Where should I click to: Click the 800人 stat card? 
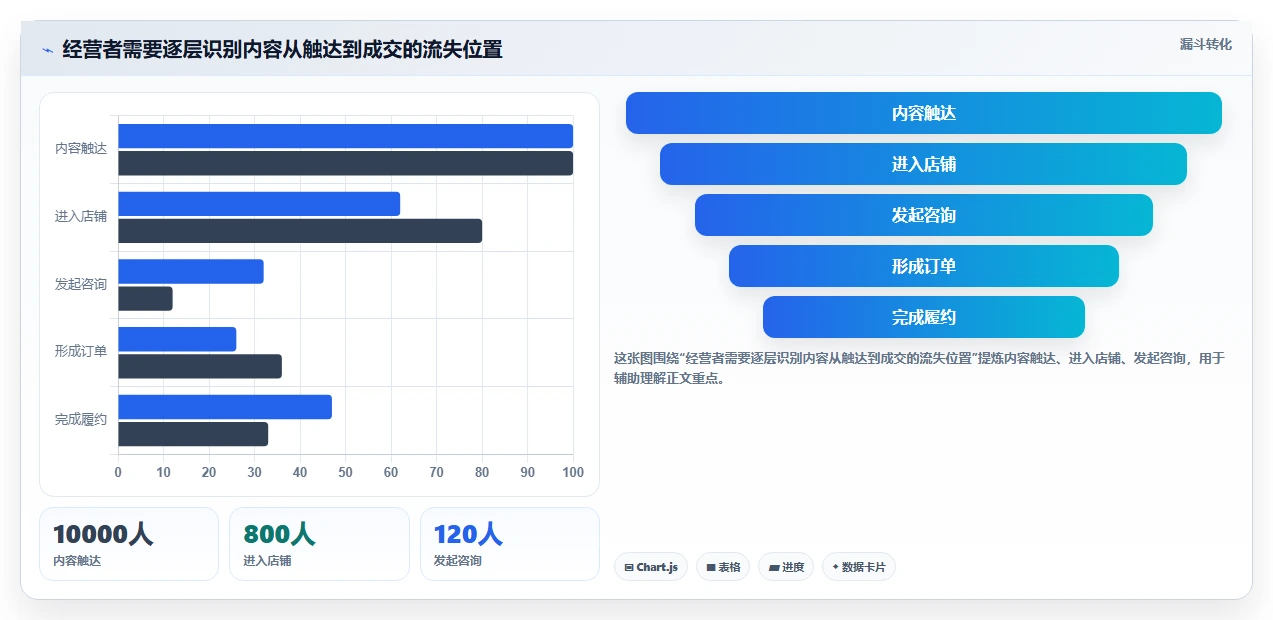[319, 544]
